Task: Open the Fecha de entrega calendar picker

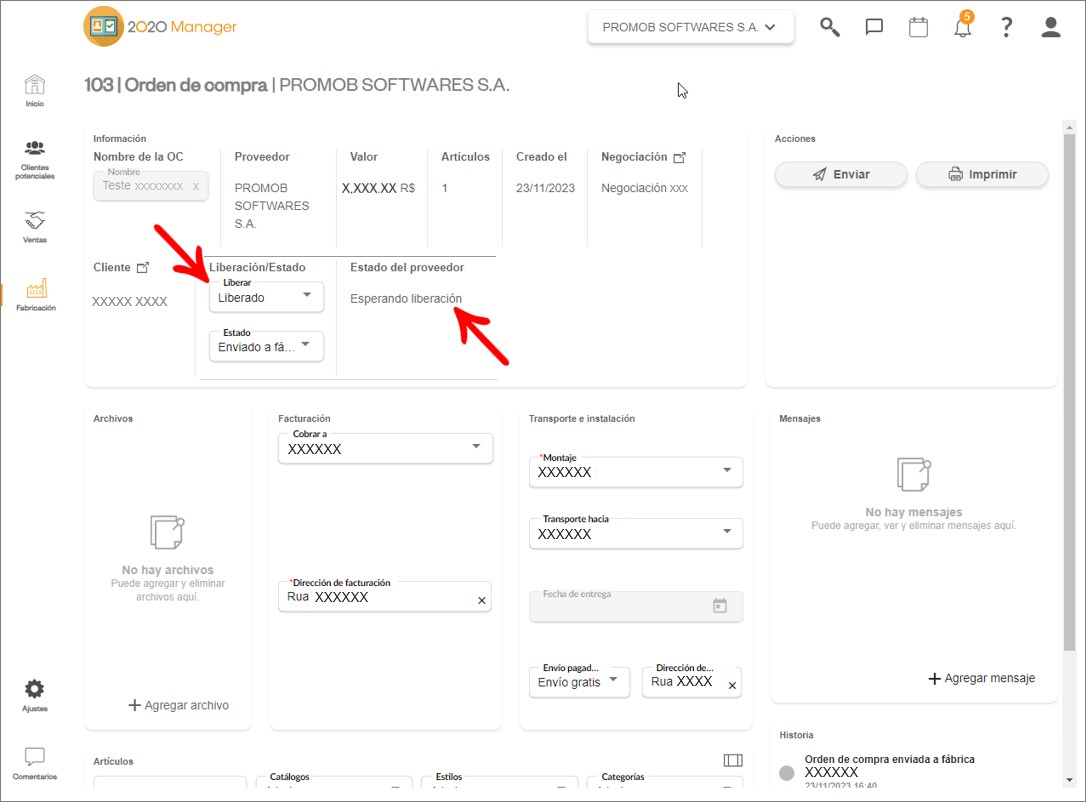Action: [720, 606]
